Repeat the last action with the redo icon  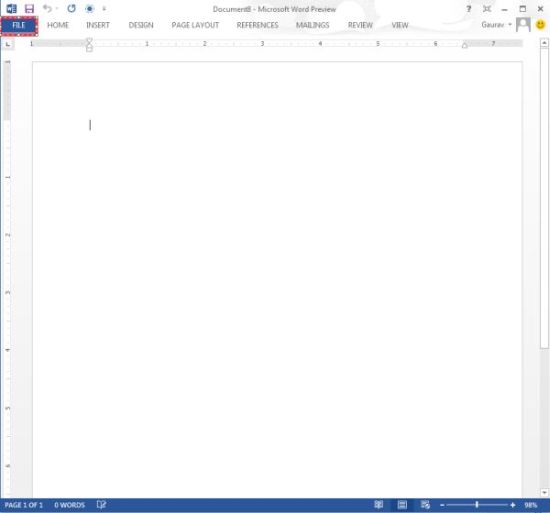coord(71,8)
